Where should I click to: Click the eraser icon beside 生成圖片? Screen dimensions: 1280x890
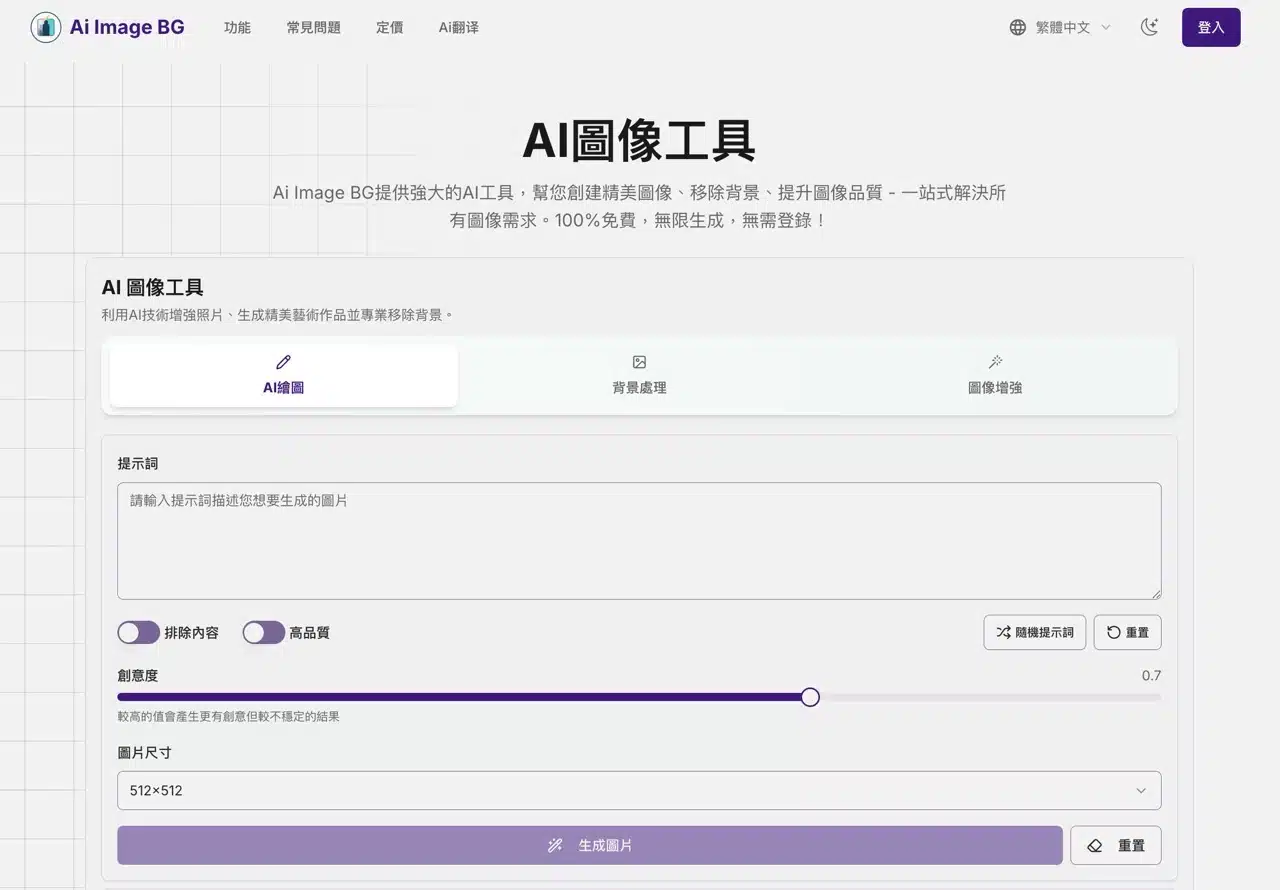coord(1095,845)
